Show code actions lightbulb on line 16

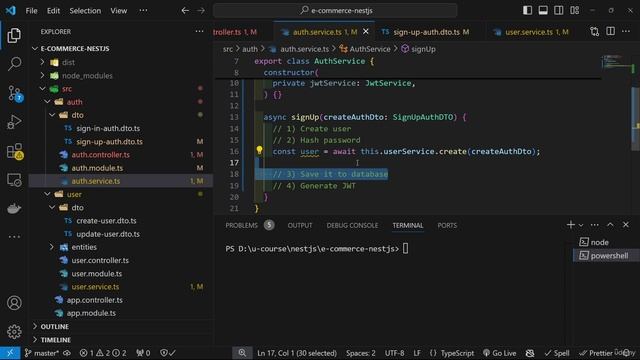259,150
